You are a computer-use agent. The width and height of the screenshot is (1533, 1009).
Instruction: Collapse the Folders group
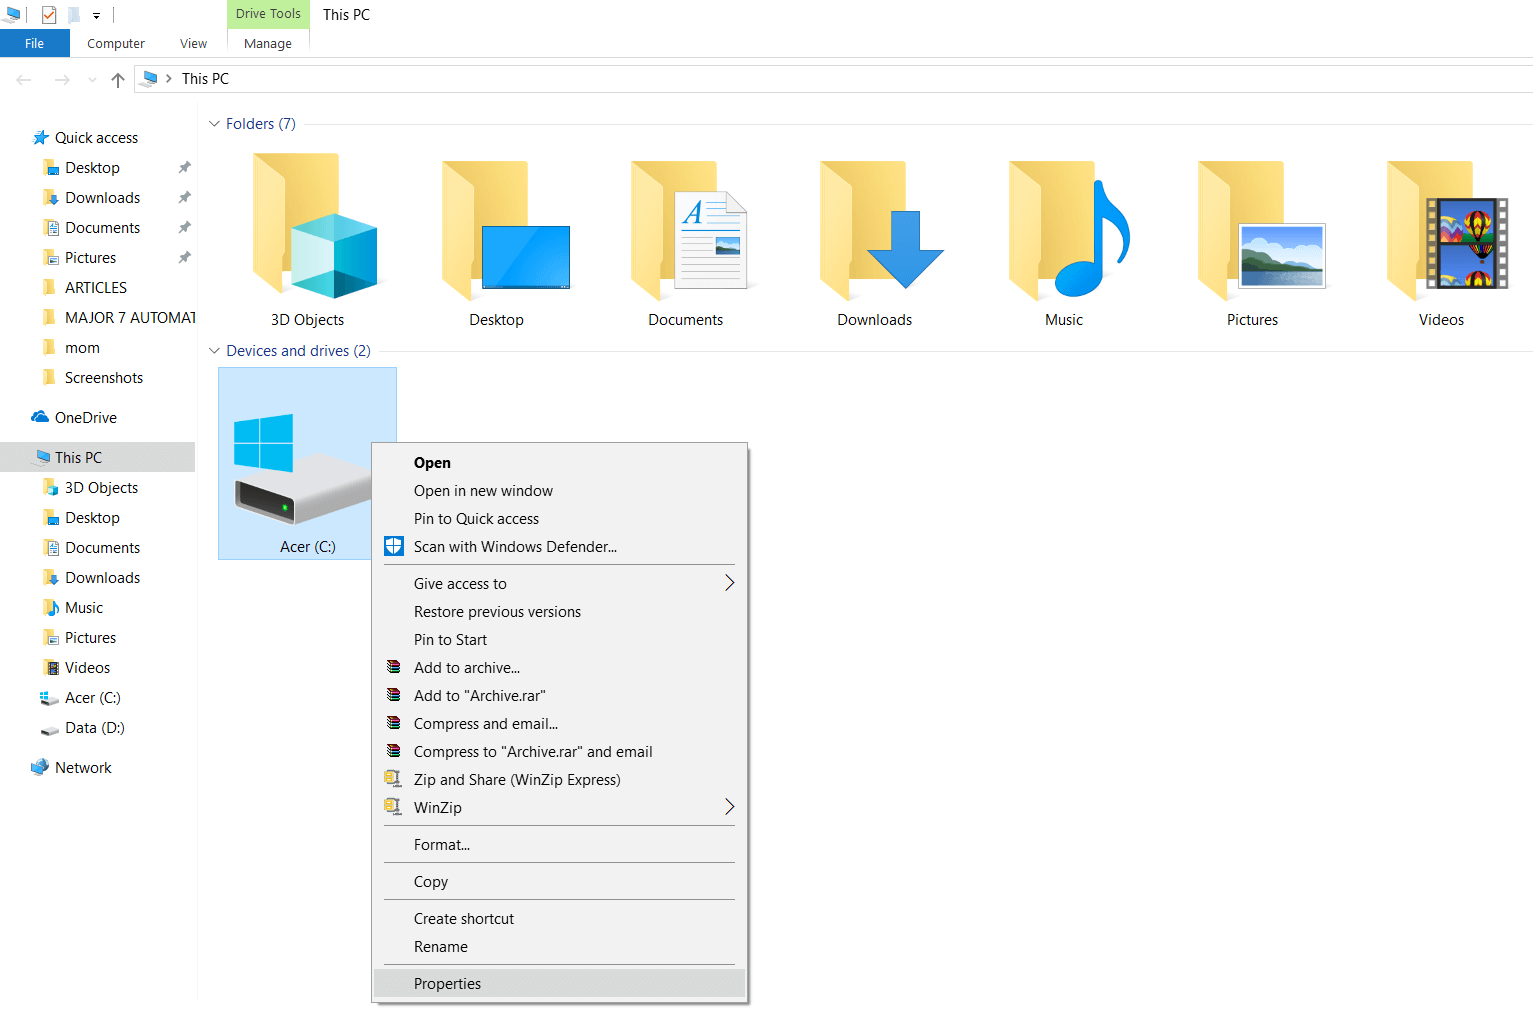pyautogui.click(x=214, y=124)
